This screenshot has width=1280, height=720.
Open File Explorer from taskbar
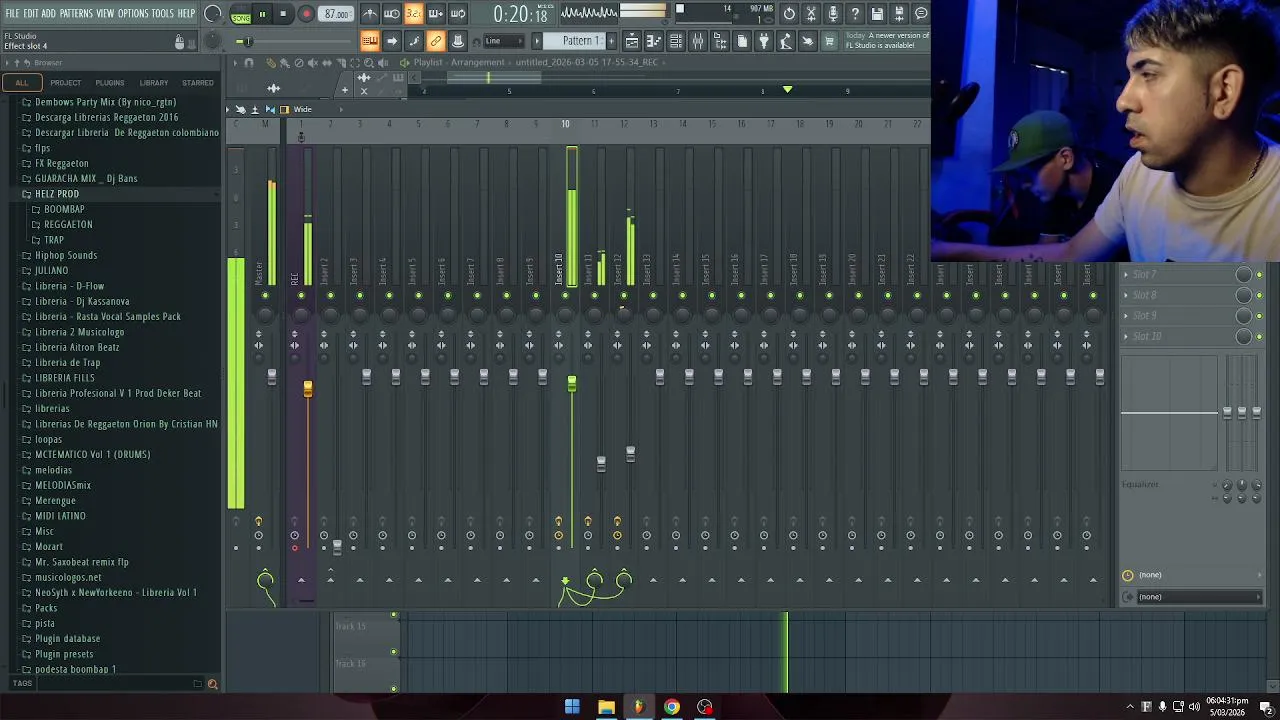pyautogui.click(x=606, y=707)
